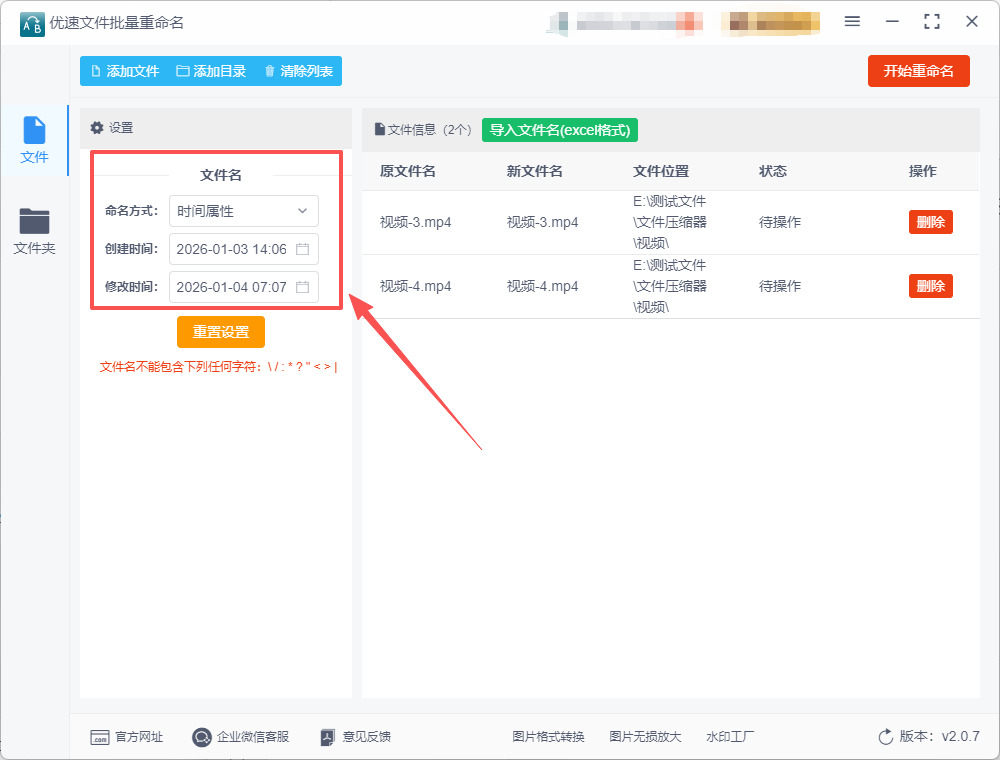Click the app logo icon in title bar
The image size is (1000, 760).
tap(32, 24)
